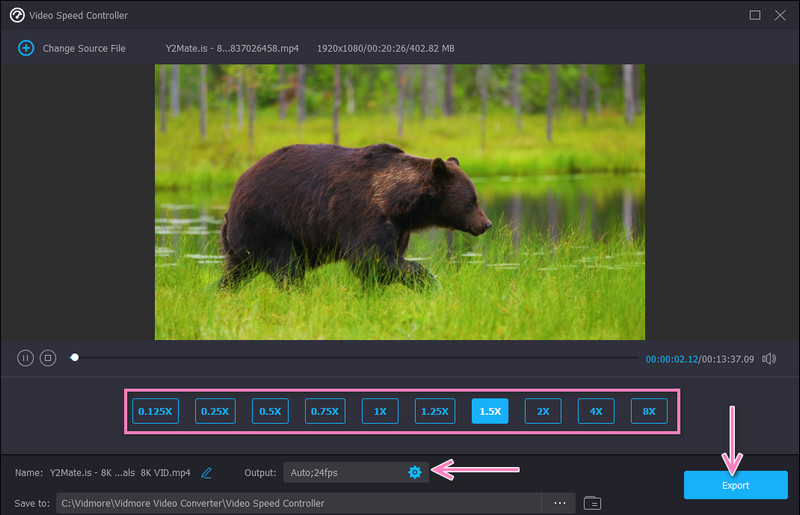Select 0.5X playback speed

tap(270, 411)
